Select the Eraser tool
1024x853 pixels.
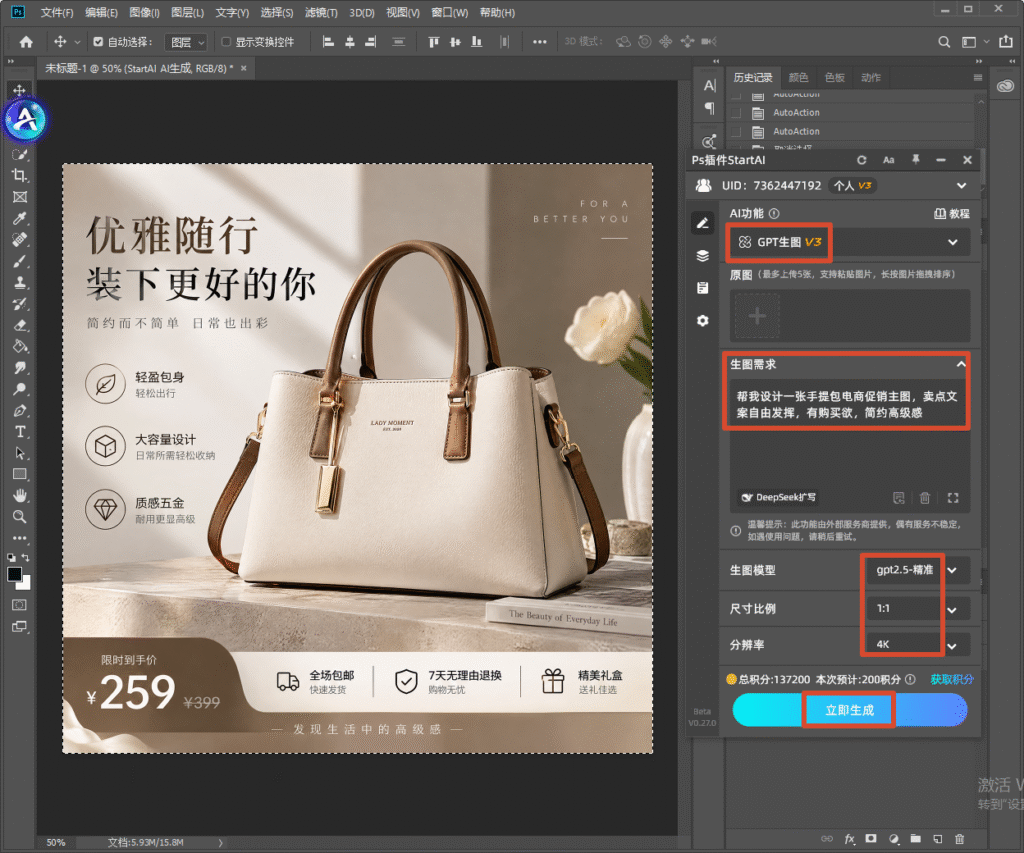click(20, 325)
